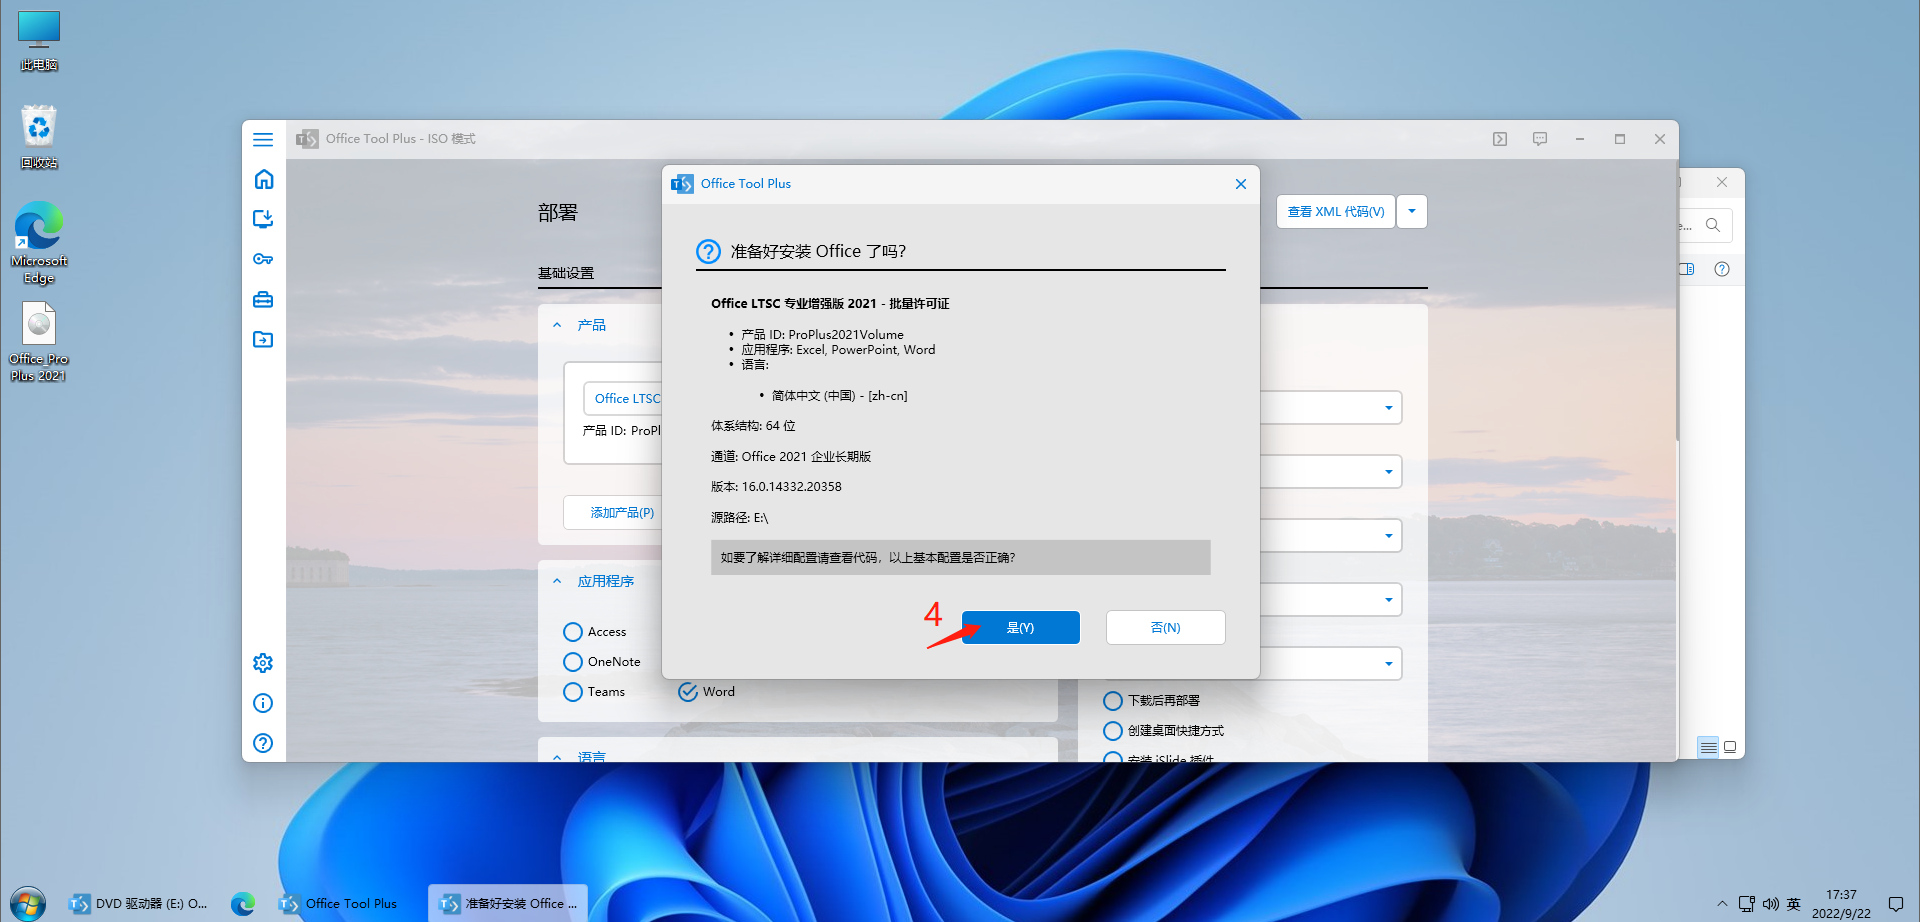
Task: Switch to Office Tool Plus taskbar window
Action: click(x=339, y=903)
